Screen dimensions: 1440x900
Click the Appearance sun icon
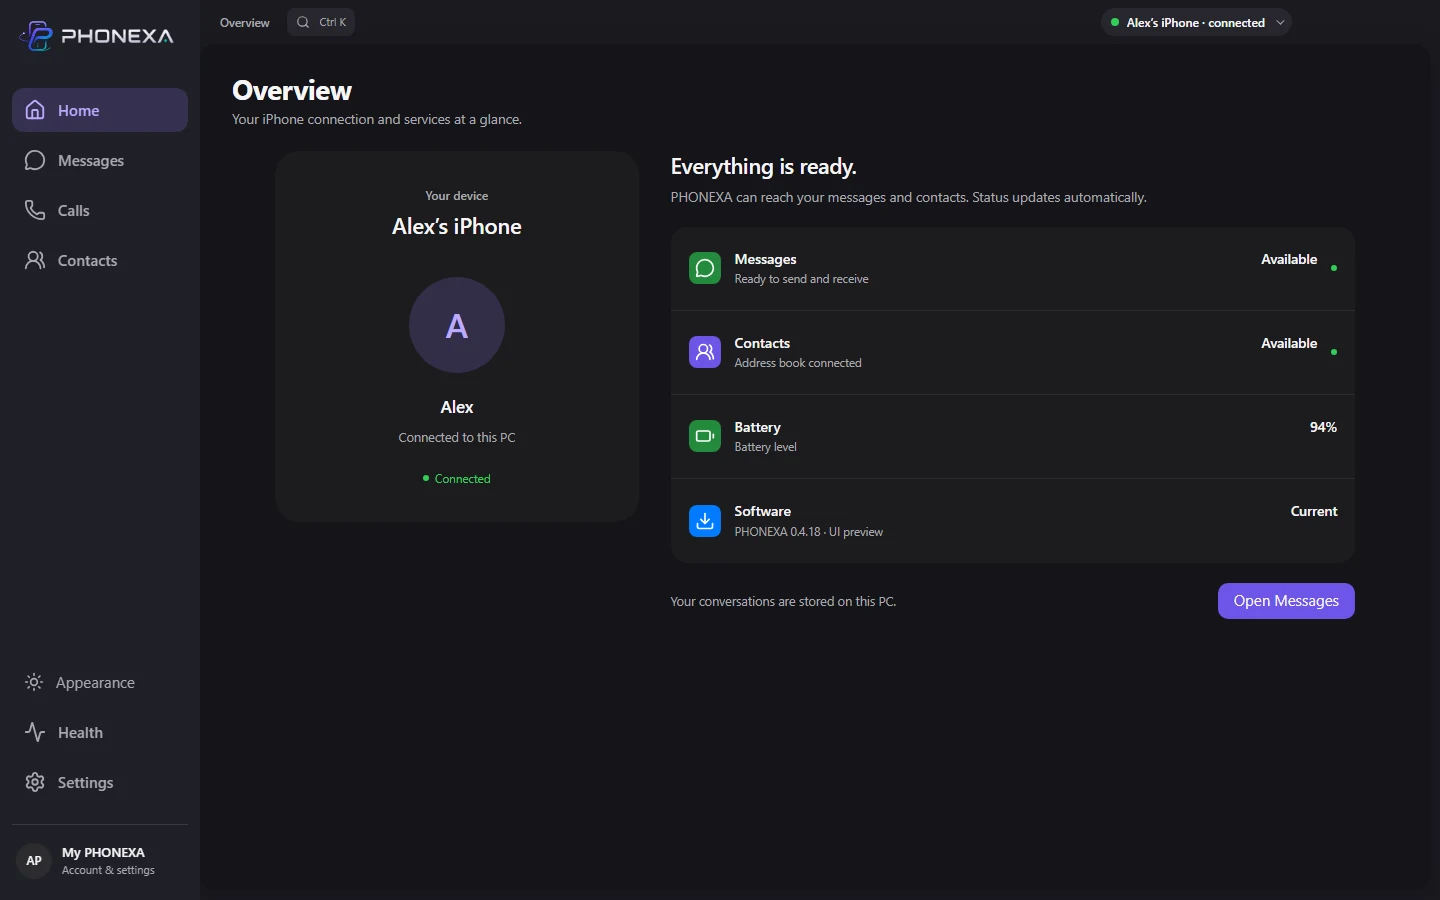(x=34, y=682)
